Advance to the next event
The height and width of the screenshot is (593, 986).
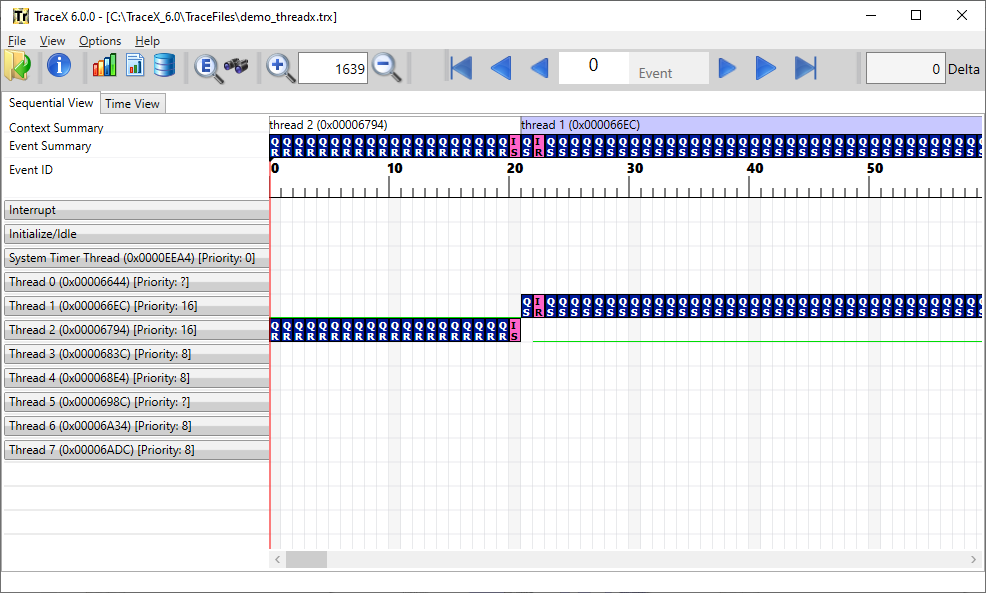coord(727,68)
